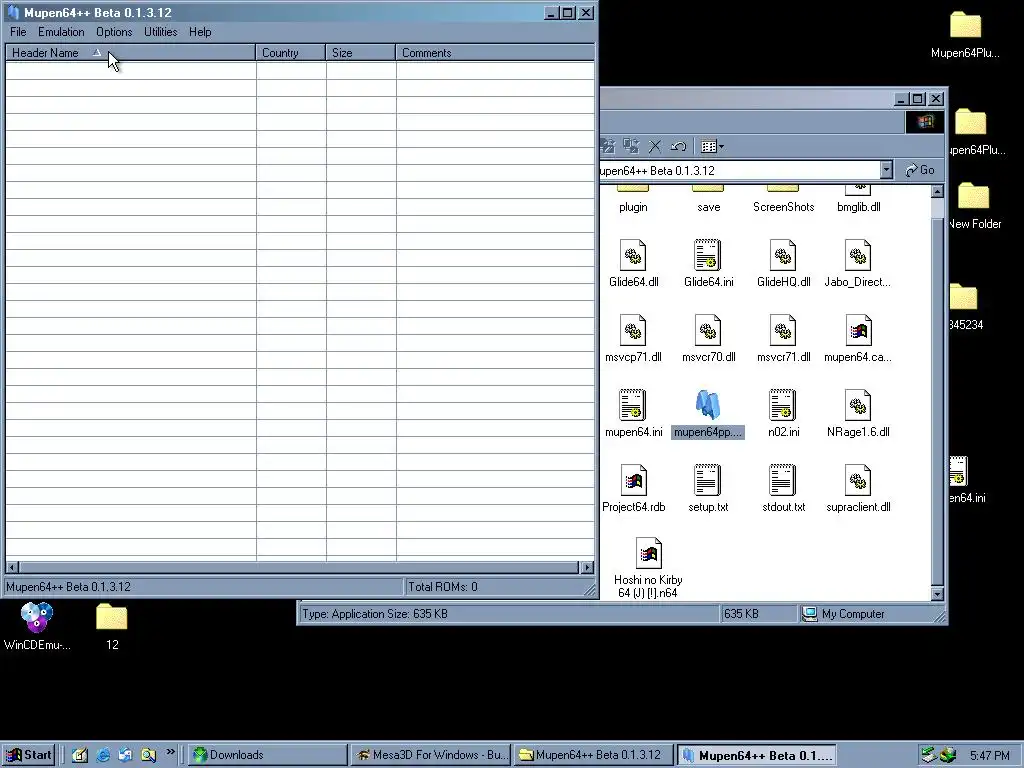This screenshot has width=1024, height=768.
Task: Open the Emulation menu
Action: pyautogui.click(x=61, y=32)
